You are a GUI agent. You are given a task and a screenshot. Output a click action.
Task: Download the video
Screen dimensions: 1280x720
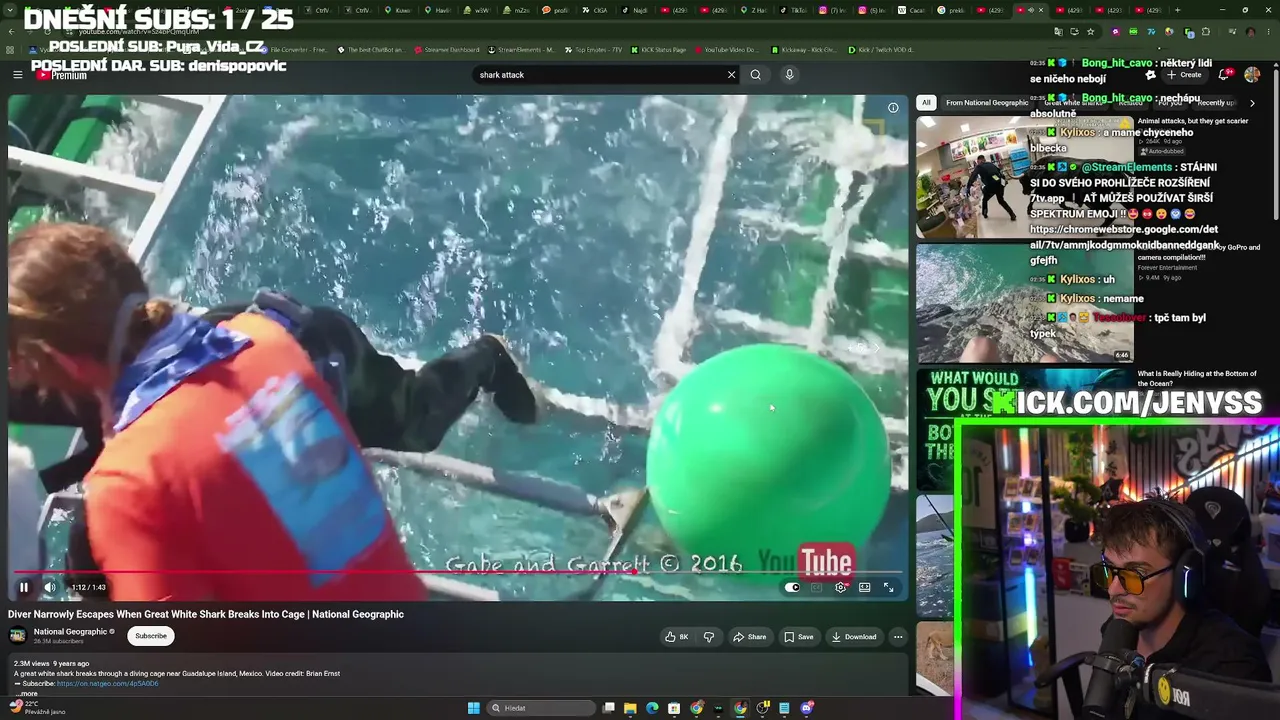pos(854,637)
